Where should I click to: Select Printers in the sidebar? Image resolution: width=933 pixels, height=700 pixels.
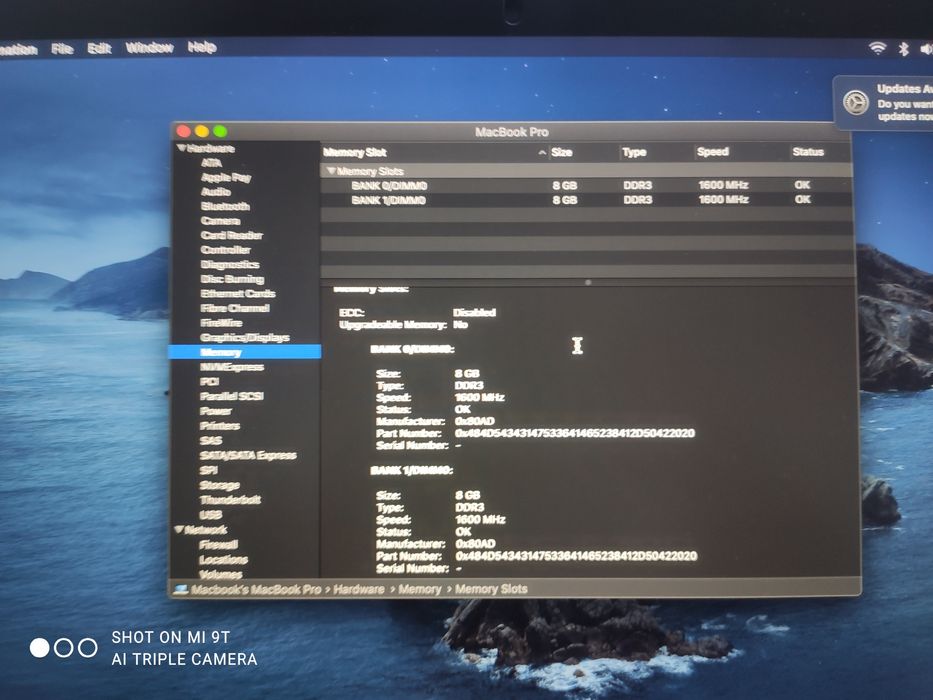220,426
